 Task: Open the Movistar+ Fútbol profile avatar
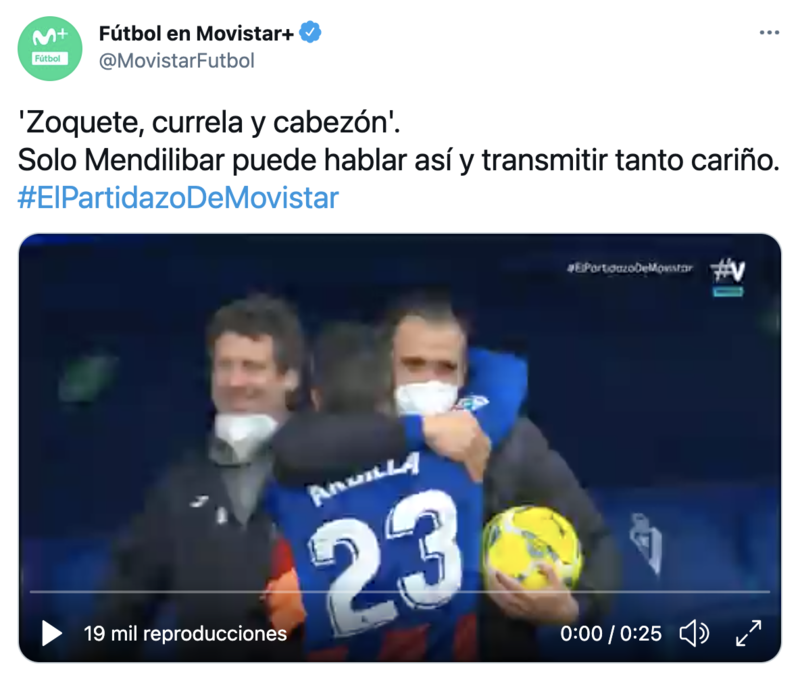[50, 48]
